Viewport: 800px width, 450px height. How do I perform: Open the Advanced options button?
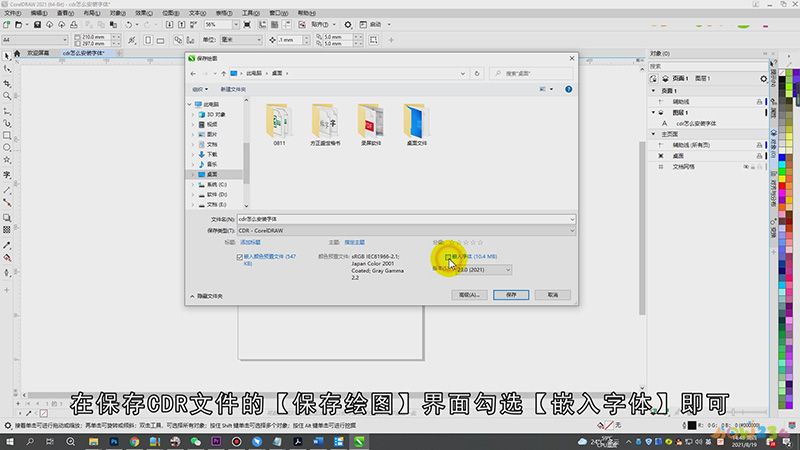pos(469,295)
